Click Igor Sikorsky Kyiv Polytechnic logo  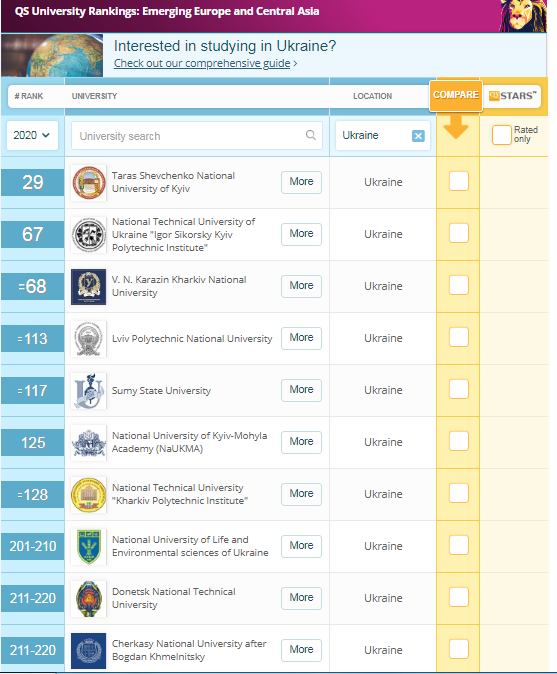(89, 235)
